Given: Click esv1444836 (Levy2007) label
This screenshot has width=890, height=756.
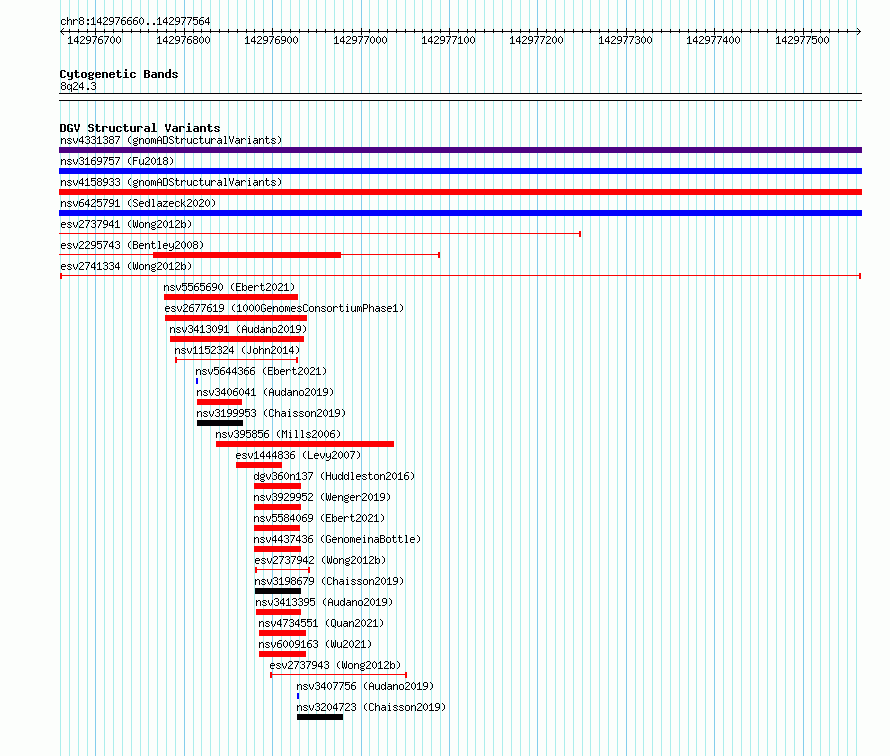Looking at the screenshot, I should (x=298, y=455).
